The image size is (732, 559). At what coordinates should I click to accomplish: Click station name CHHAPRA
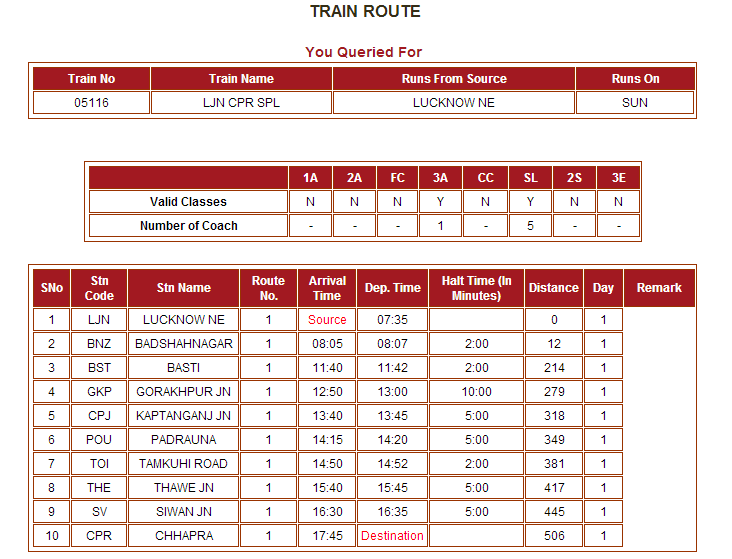pyautogui.click(x=183, y=536)
